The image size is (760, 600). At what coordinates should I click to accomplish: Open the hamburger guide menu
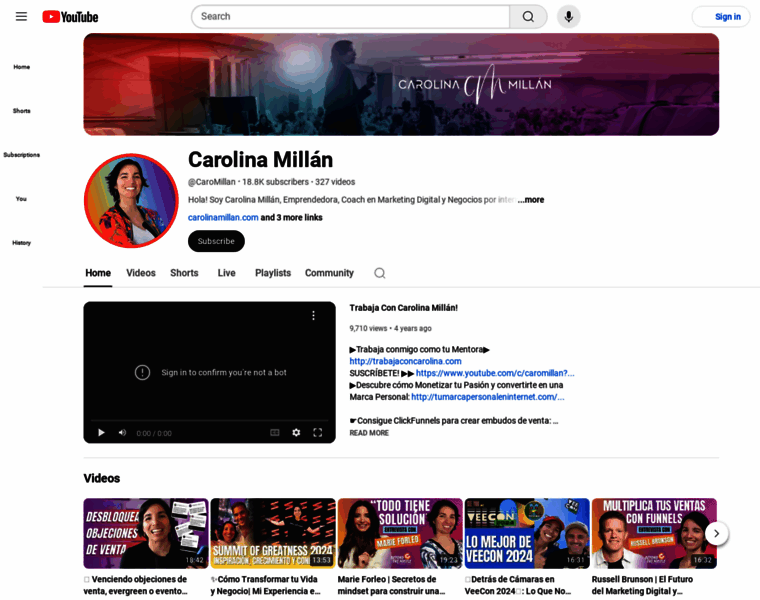(21, 16)
